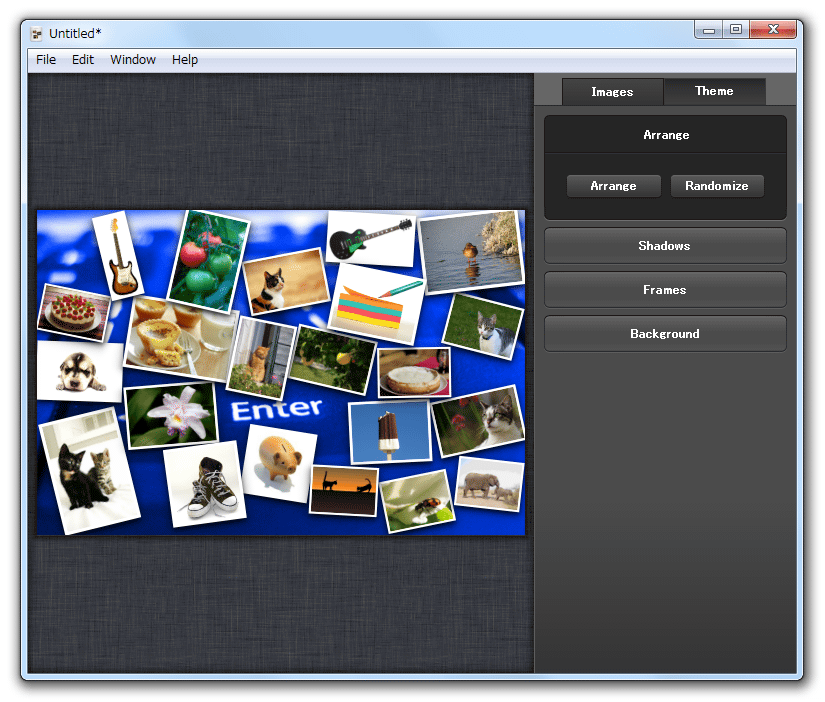
Task: Click the application icon in title bar
Action: (36, 34)
